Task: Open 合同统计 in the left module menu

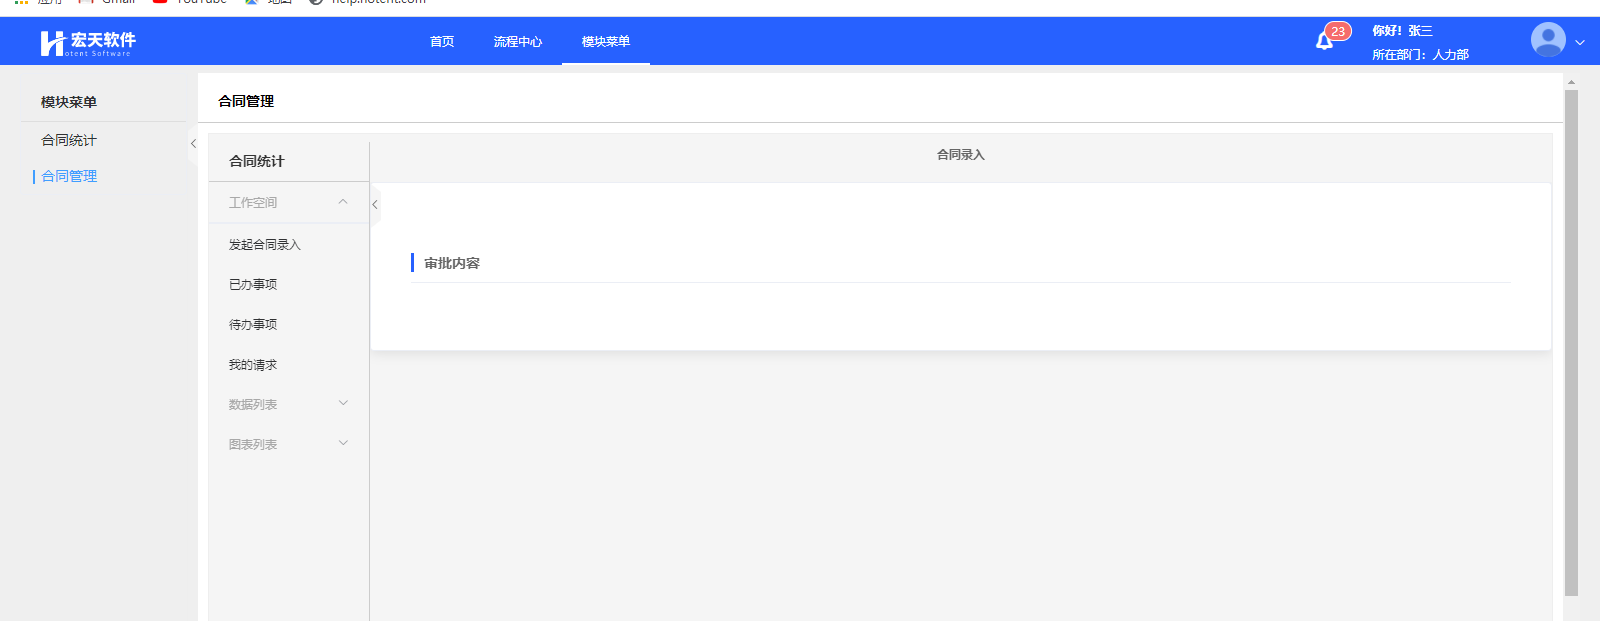Action: click(69, 140)
